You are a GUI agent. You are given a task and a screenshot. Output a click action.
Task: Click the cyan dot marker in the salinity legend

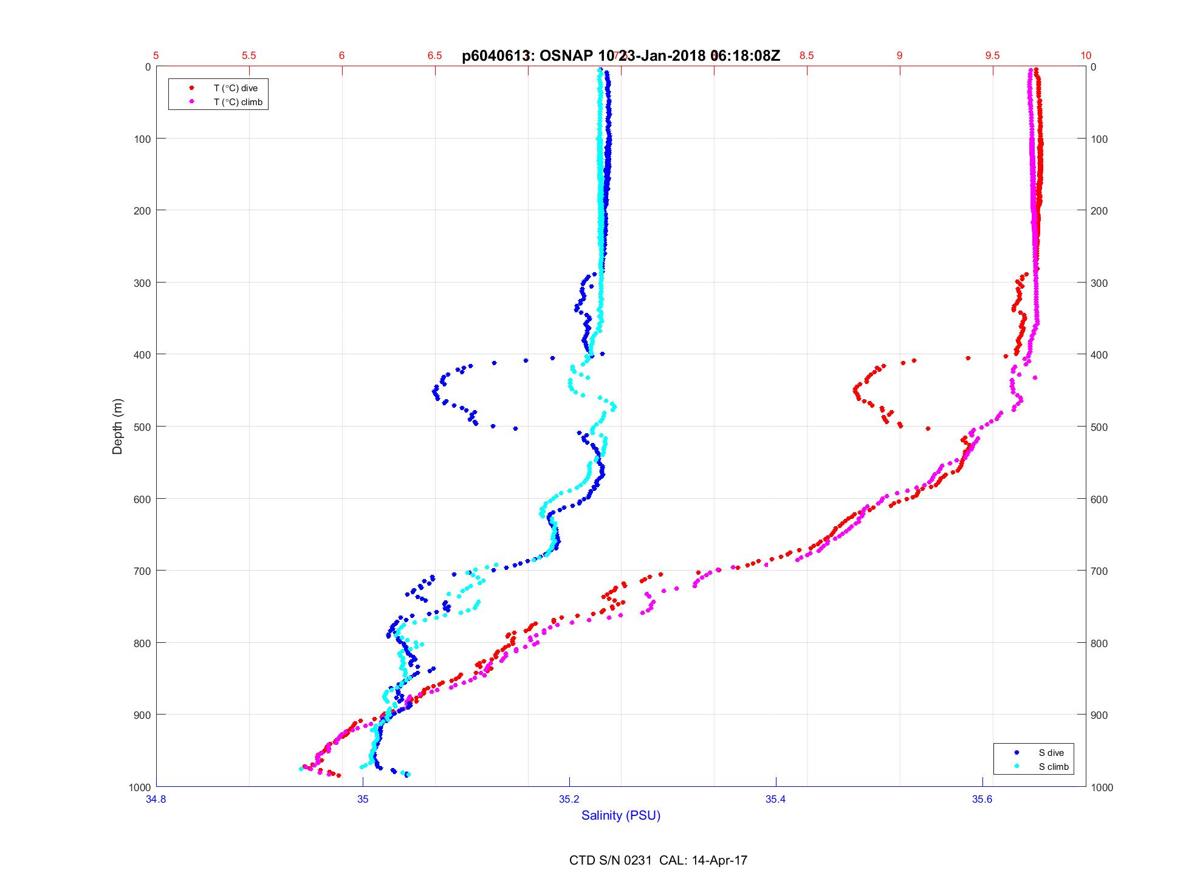click(x=1016, y=766)
